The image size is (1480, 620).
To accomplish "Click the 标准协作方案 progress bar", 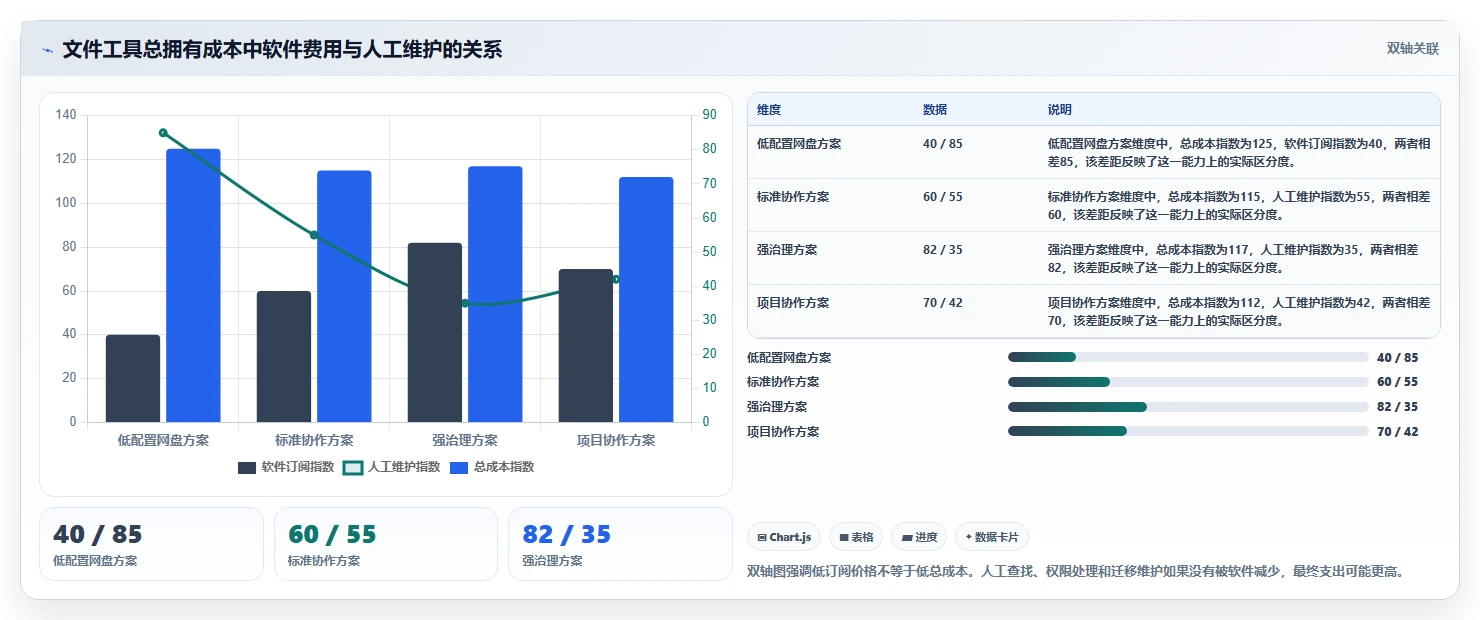I will coord(1188,382).
